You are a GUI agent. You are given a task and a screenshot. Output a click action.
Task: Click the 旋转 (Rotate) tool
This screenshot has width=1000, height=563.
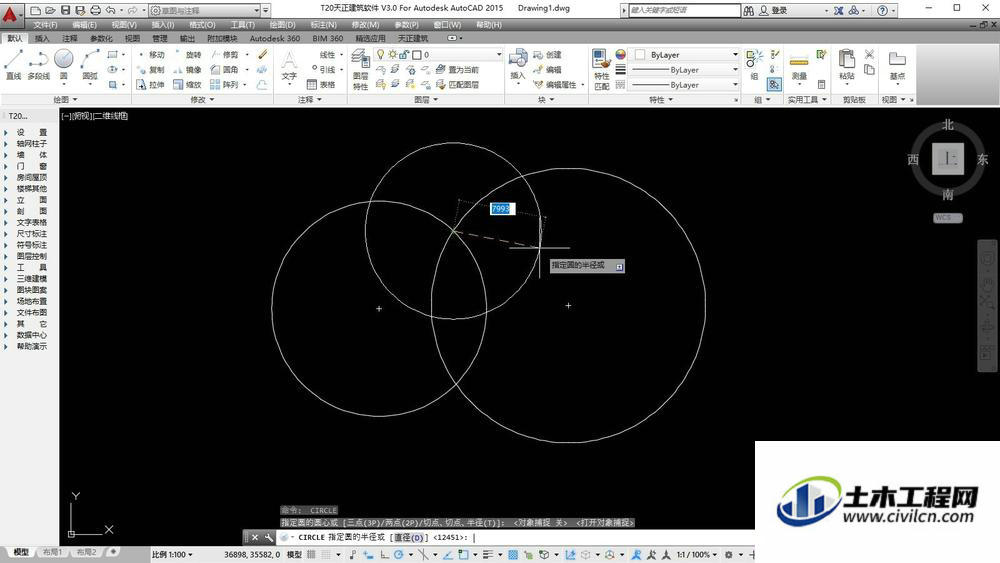click(188, 55)
